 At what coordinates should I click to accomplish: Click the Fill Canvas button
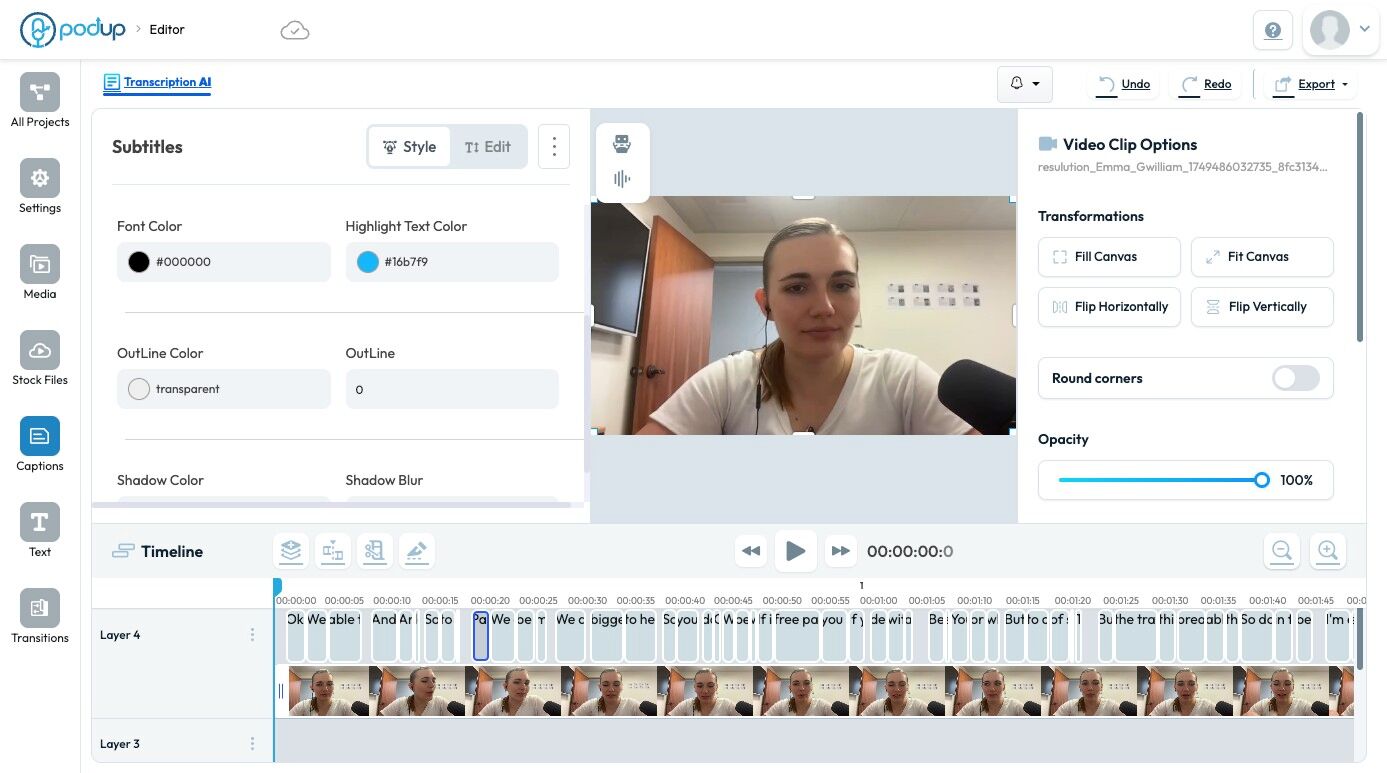click(x=1109, y=257)
